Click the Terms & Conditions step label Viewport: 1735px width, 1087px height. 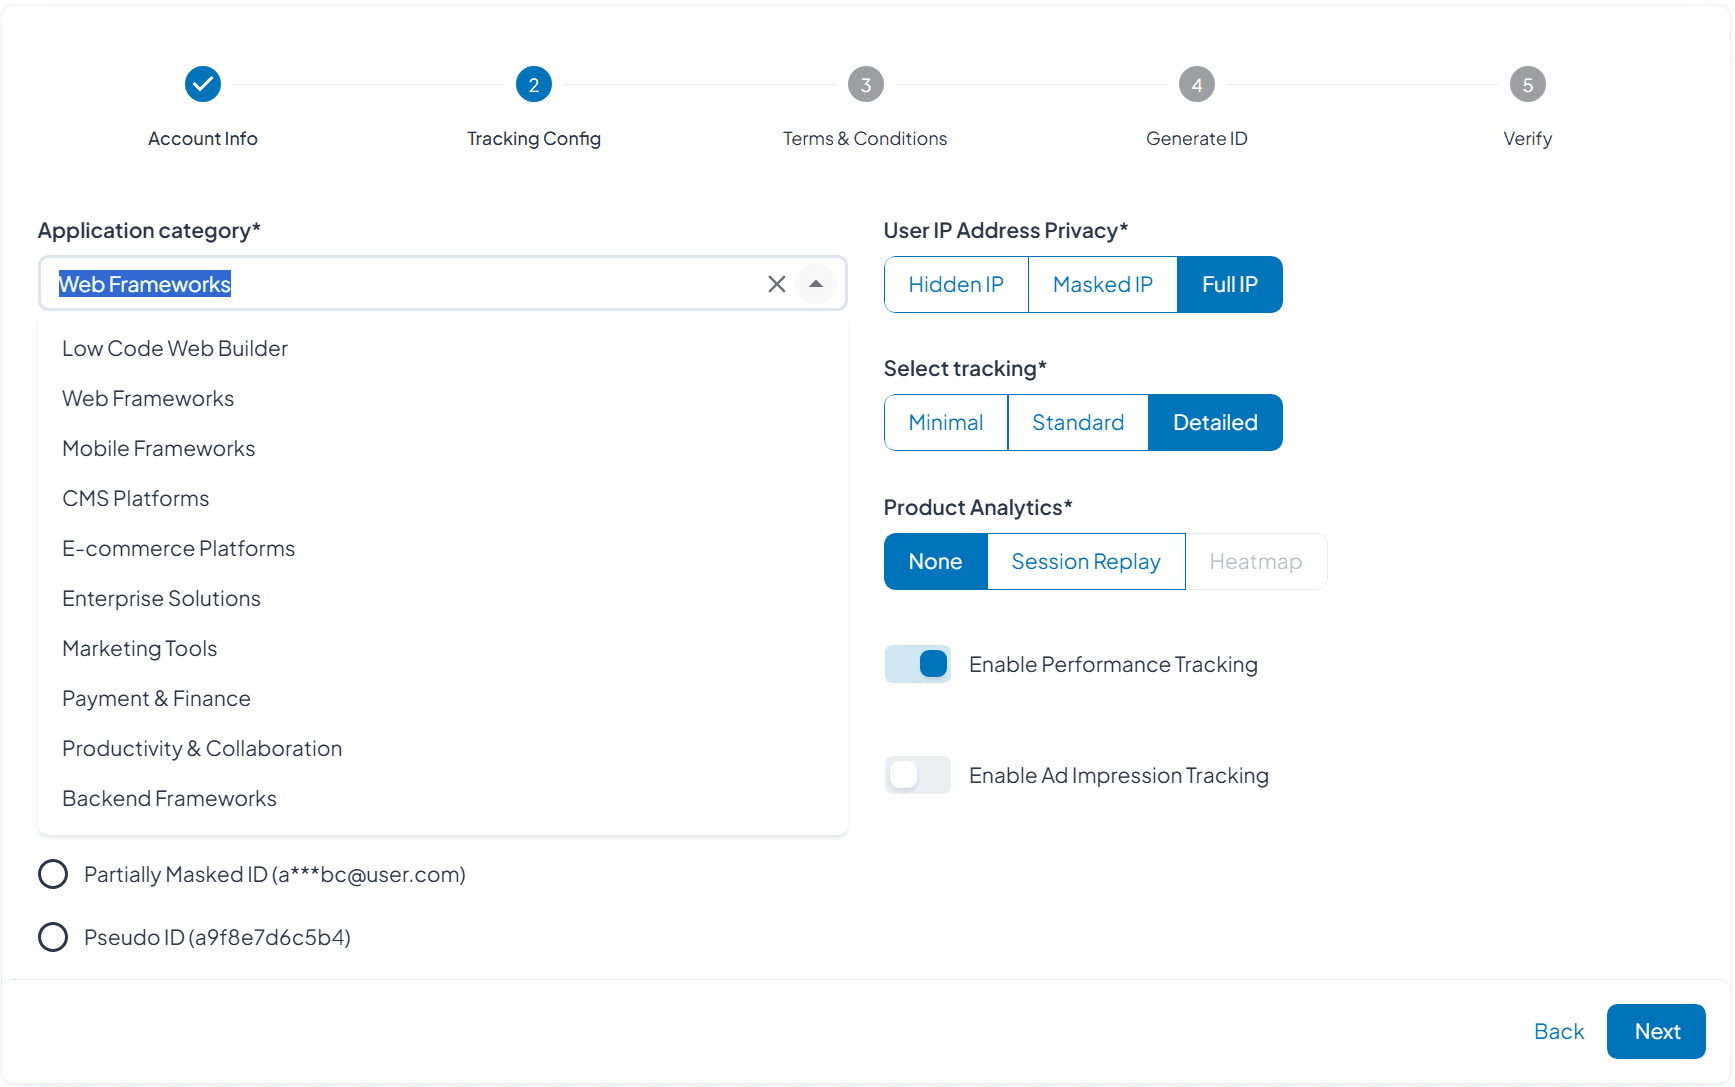(x=865, y=139)
